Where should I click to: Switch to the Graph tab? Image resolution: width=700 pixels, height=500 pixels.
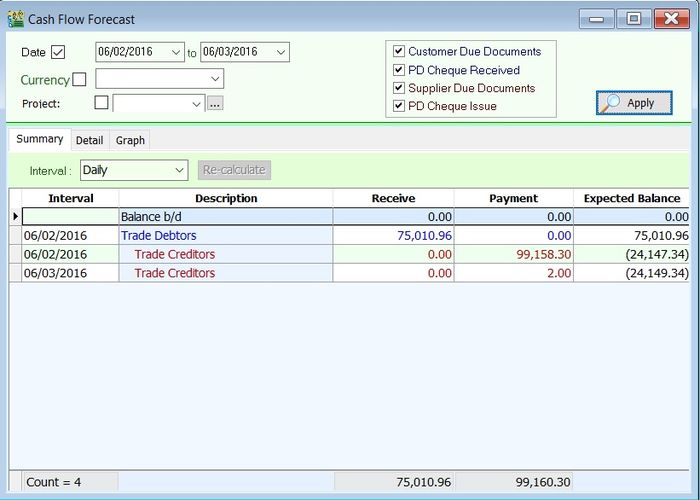click(130, 140)
